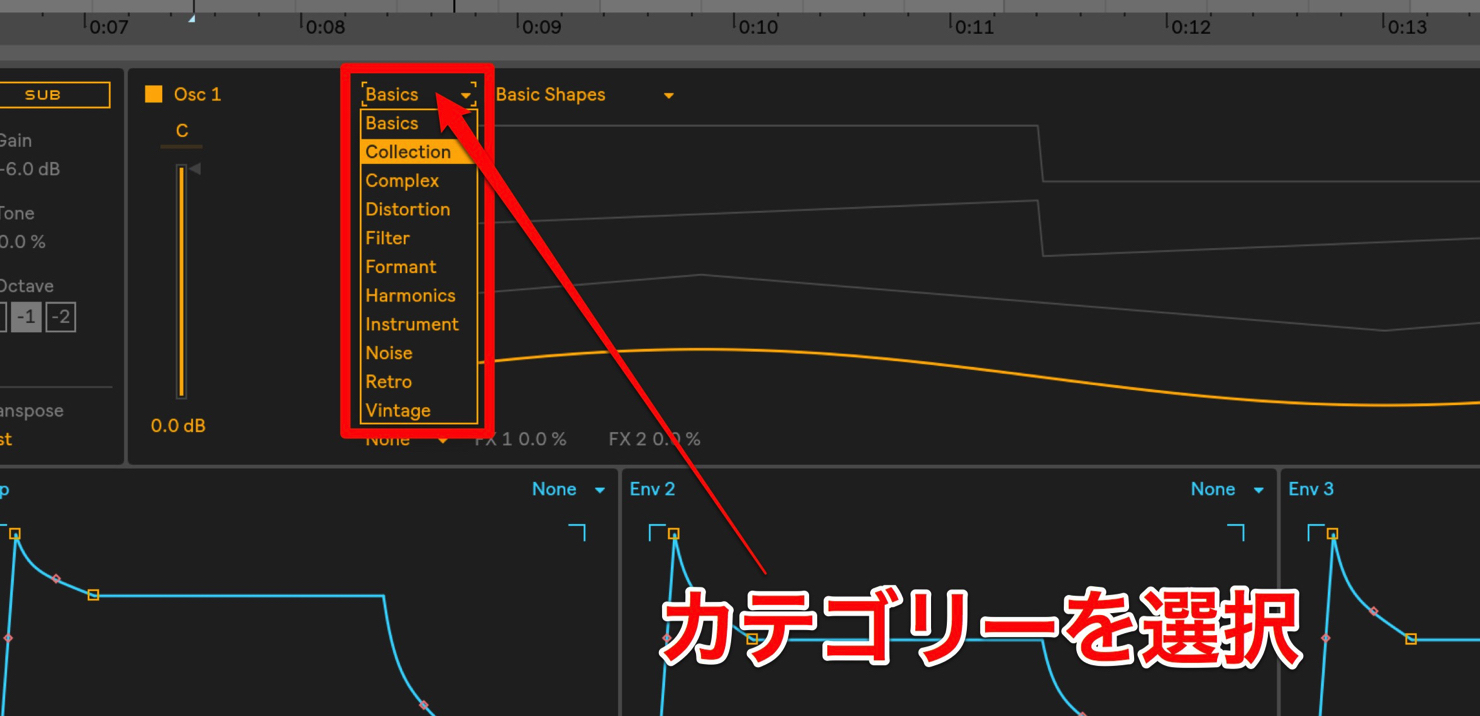
Task: Click the 0:08 timeline marker
Action: coord(325,27)
